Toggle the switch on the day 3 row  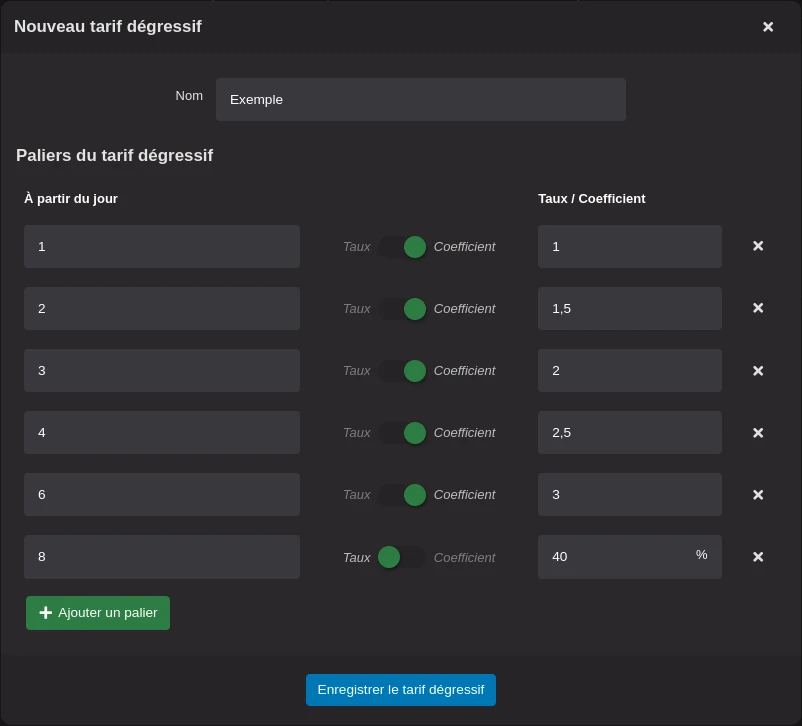point(402,371)
